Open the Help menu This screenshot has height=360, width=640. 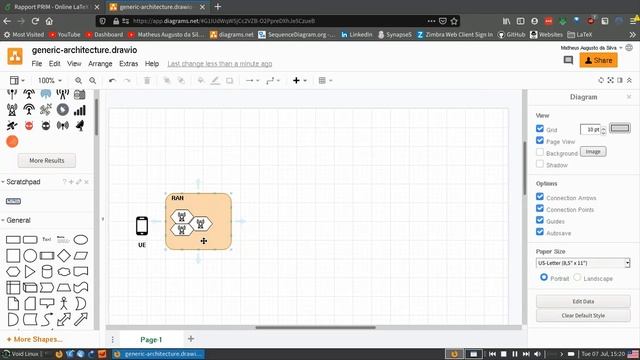(151, 64)
